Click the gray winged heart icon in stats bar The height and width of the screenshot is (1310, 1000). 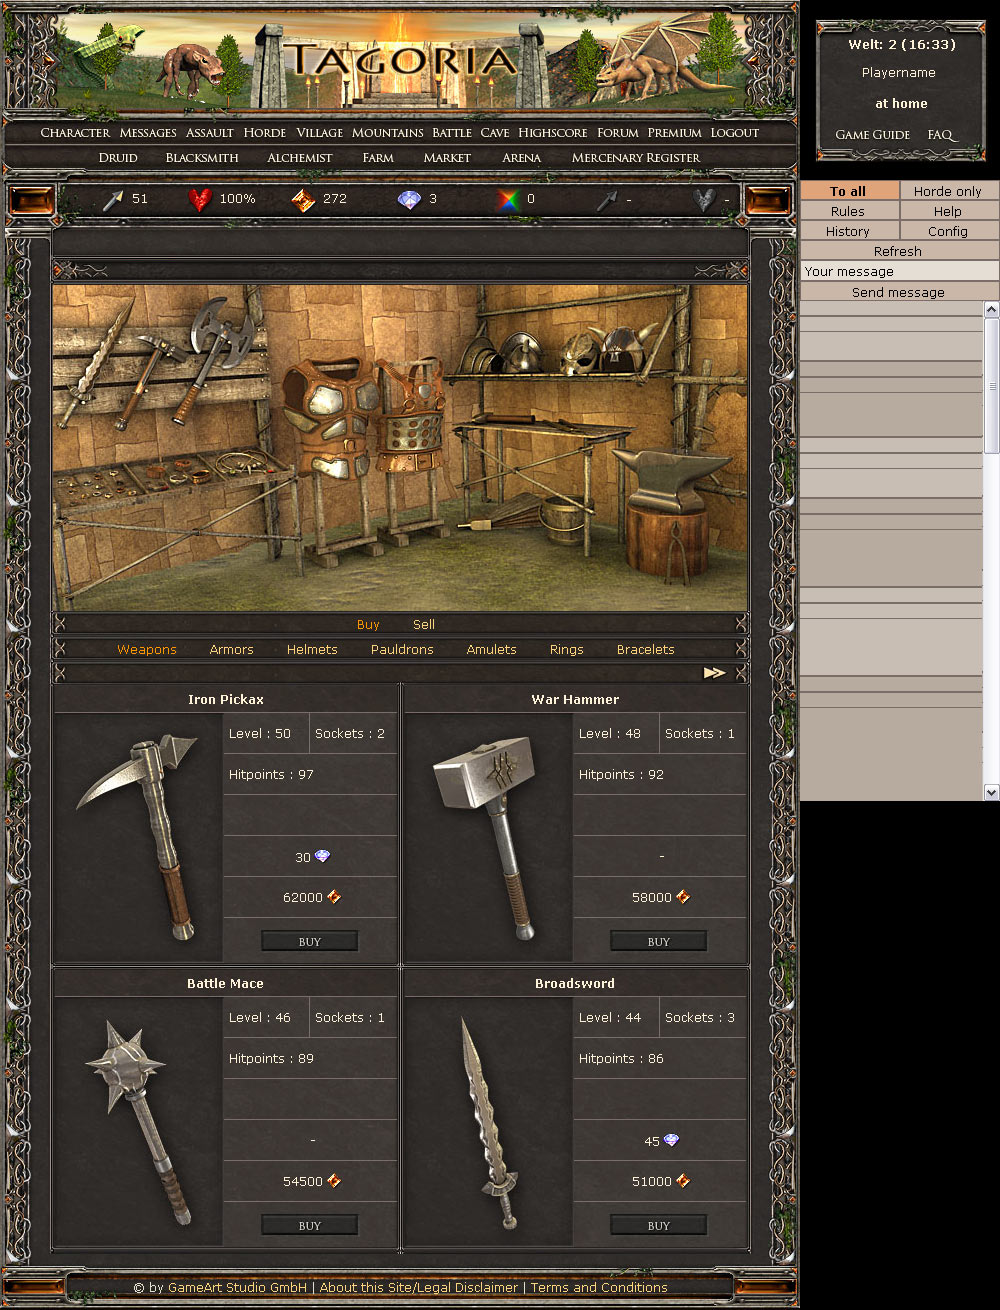705,200
